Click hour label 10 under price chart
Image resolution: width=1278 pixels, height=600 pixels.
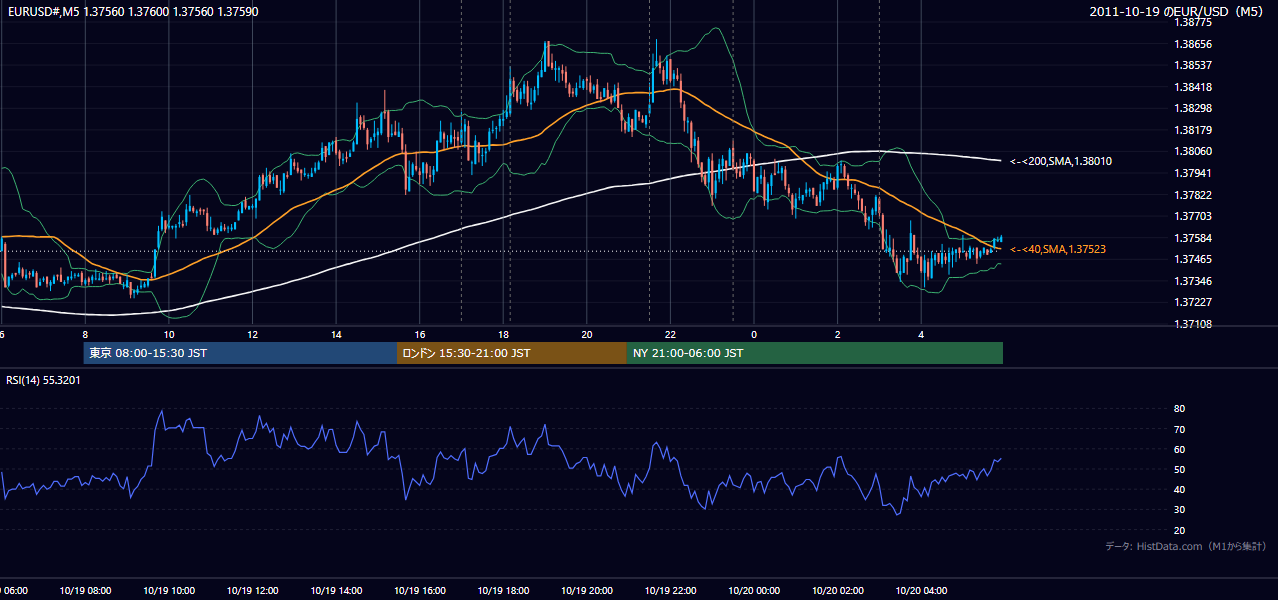[168, 334]
